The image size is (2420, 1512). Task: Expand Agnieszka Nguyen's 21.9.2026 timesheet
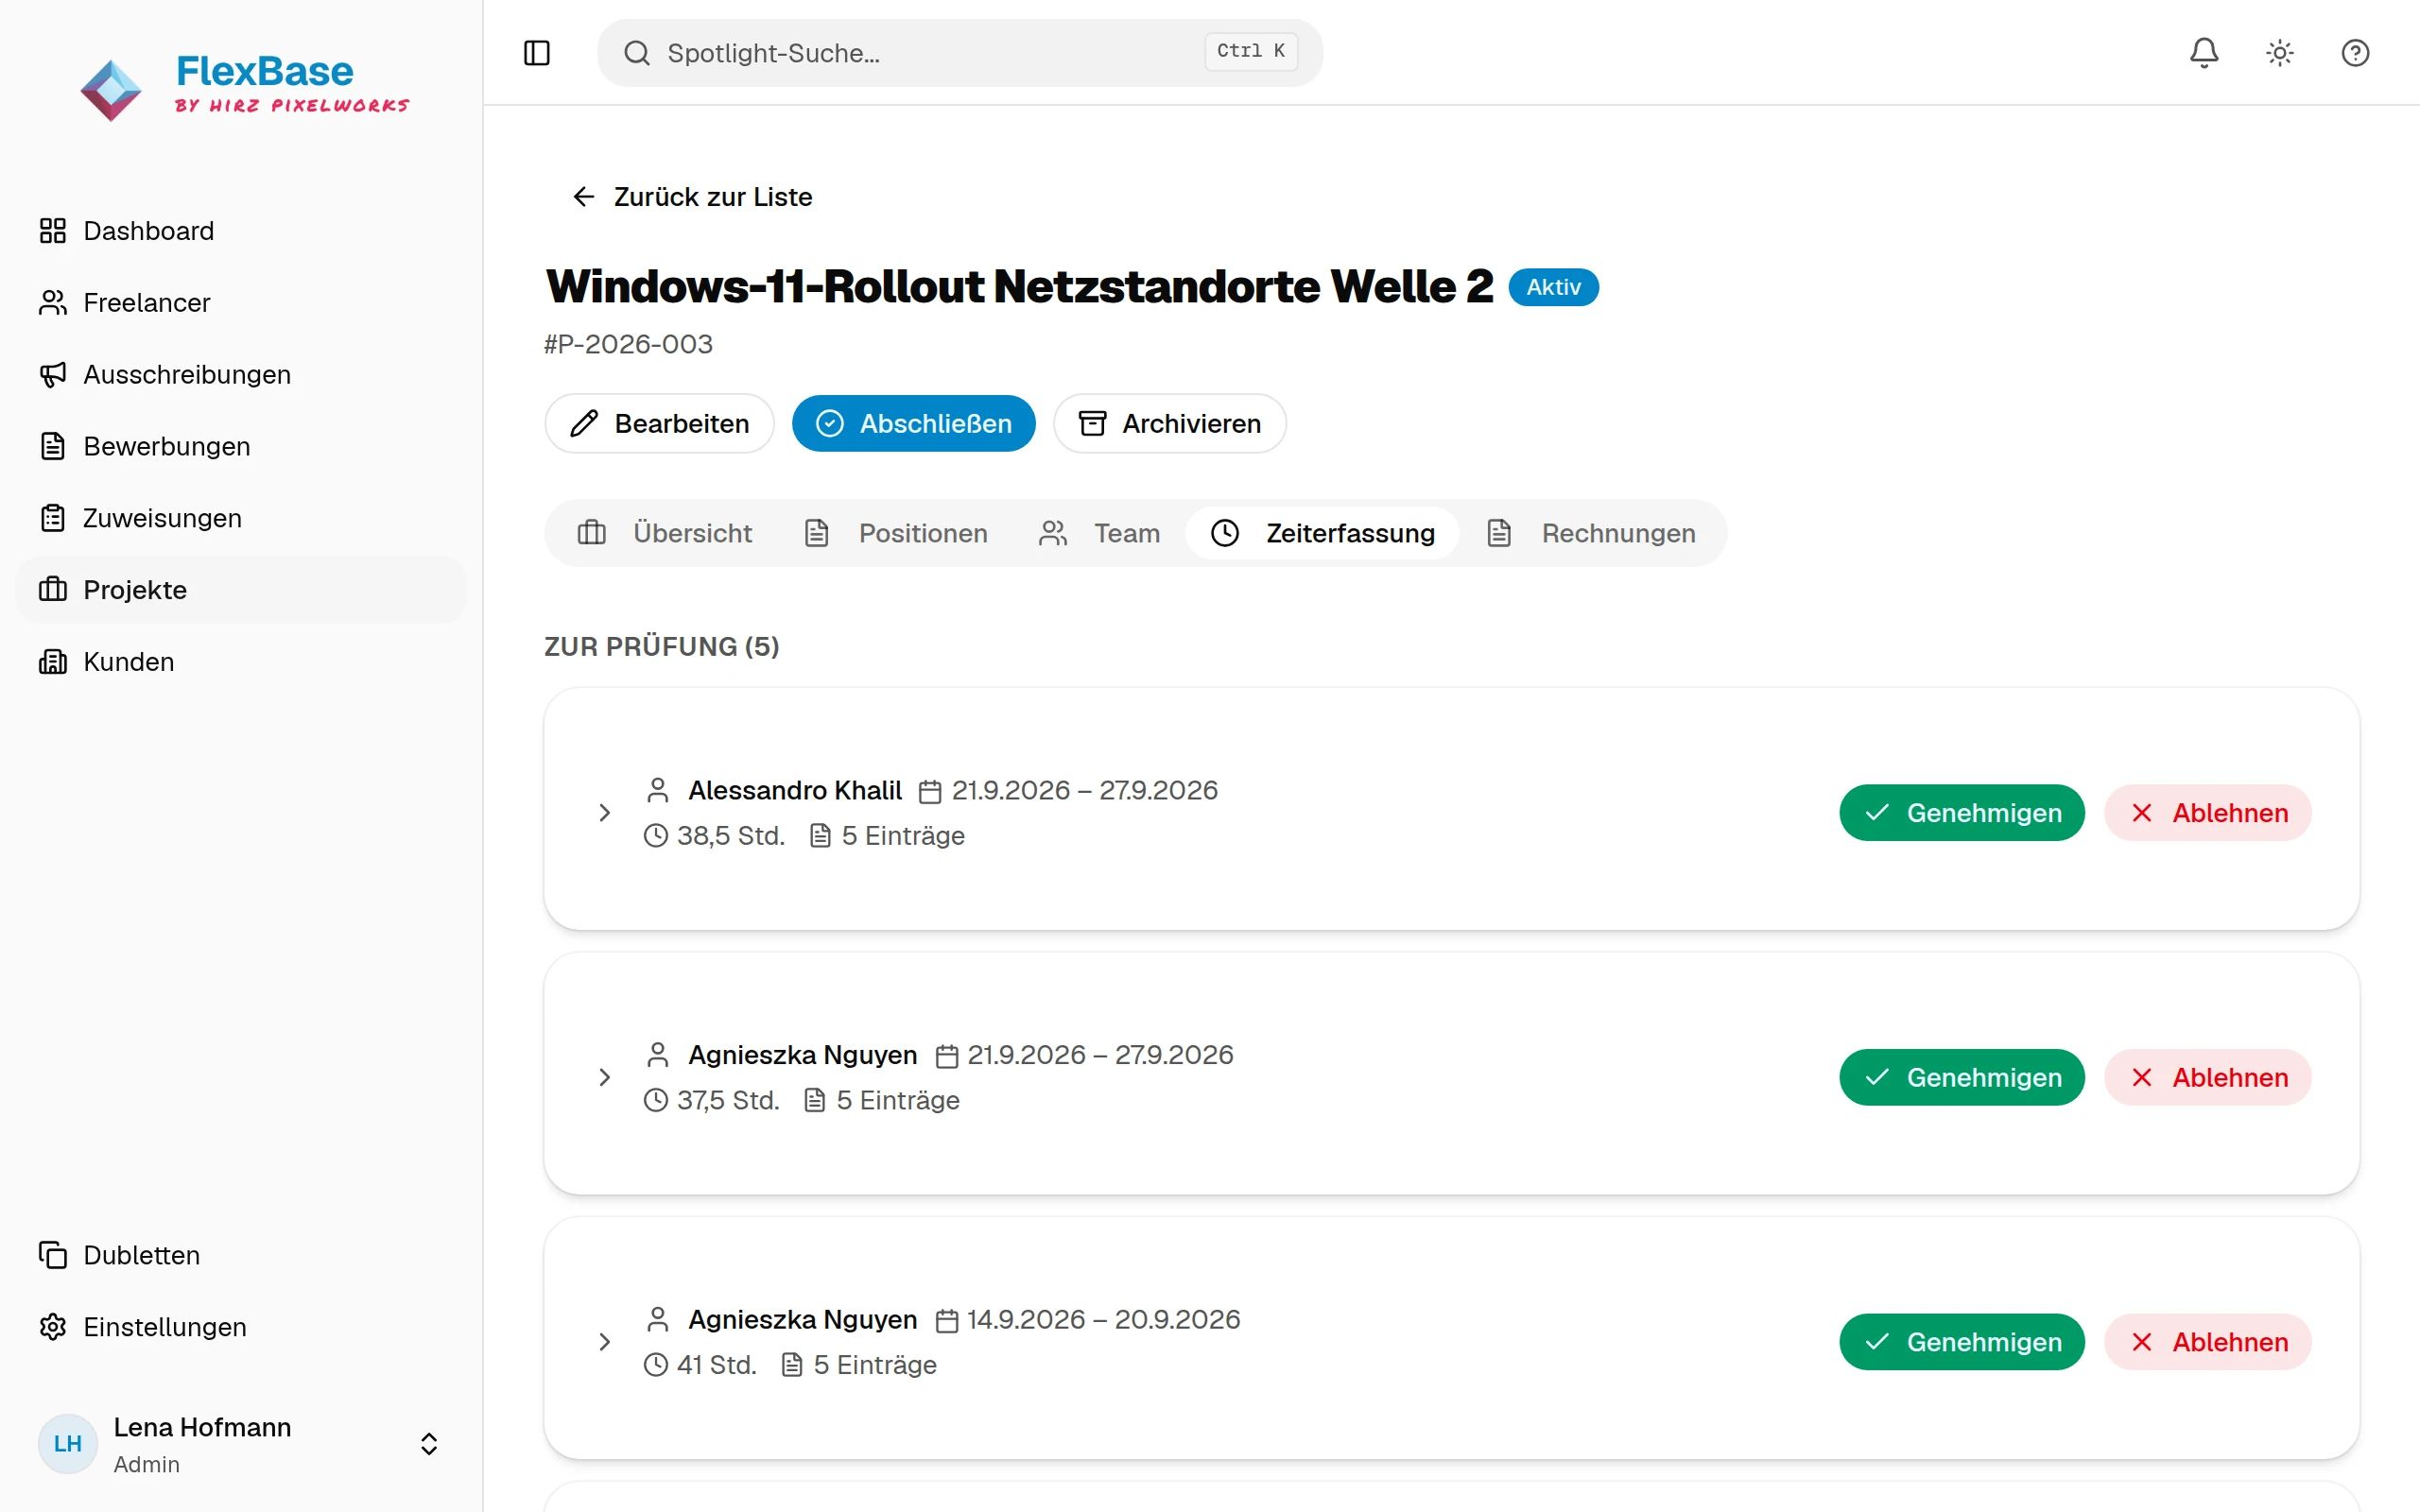604,1078
